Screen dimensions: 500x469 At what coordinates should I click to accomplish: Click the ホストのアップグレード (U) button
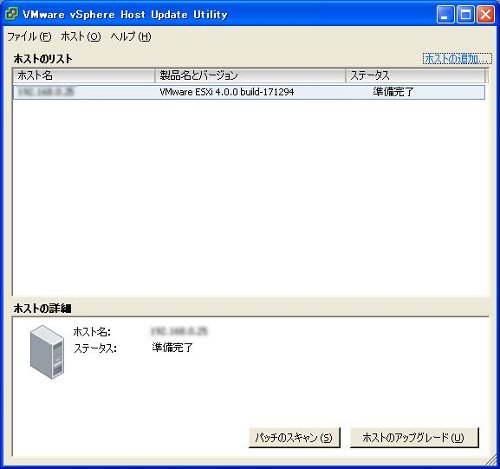414,437
